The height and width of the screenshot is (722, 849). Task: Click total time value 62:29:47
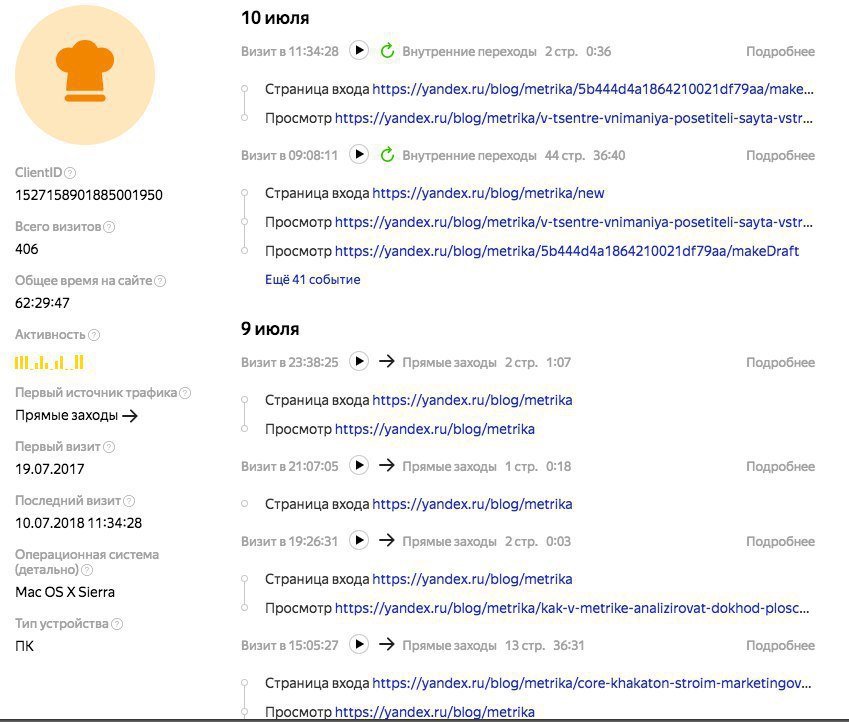pos(42,303)
